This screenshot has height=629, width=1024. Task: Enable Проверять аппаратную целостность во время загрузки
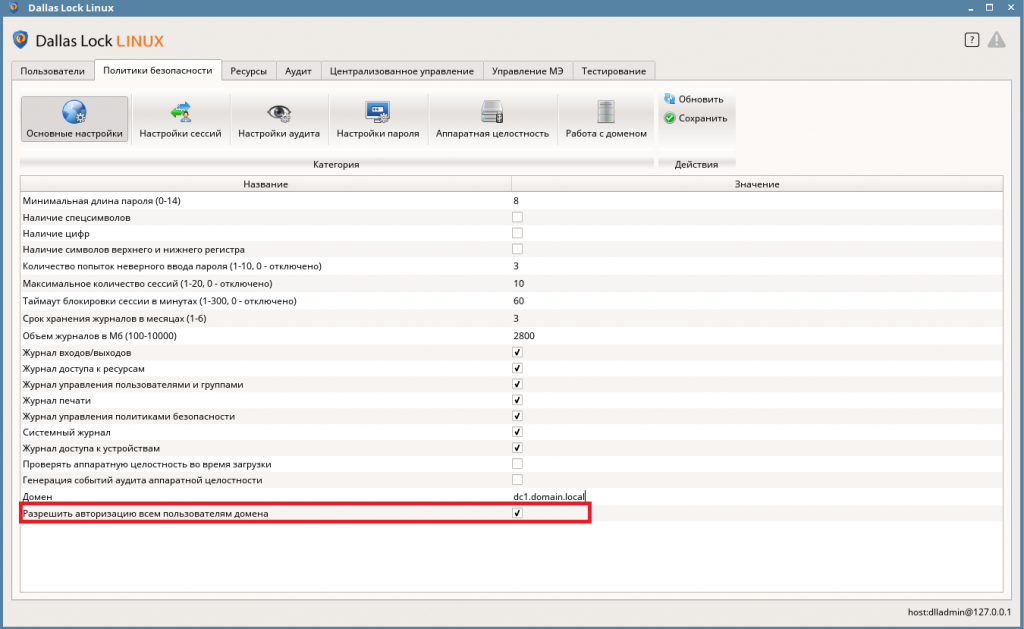tap(517, 464)
